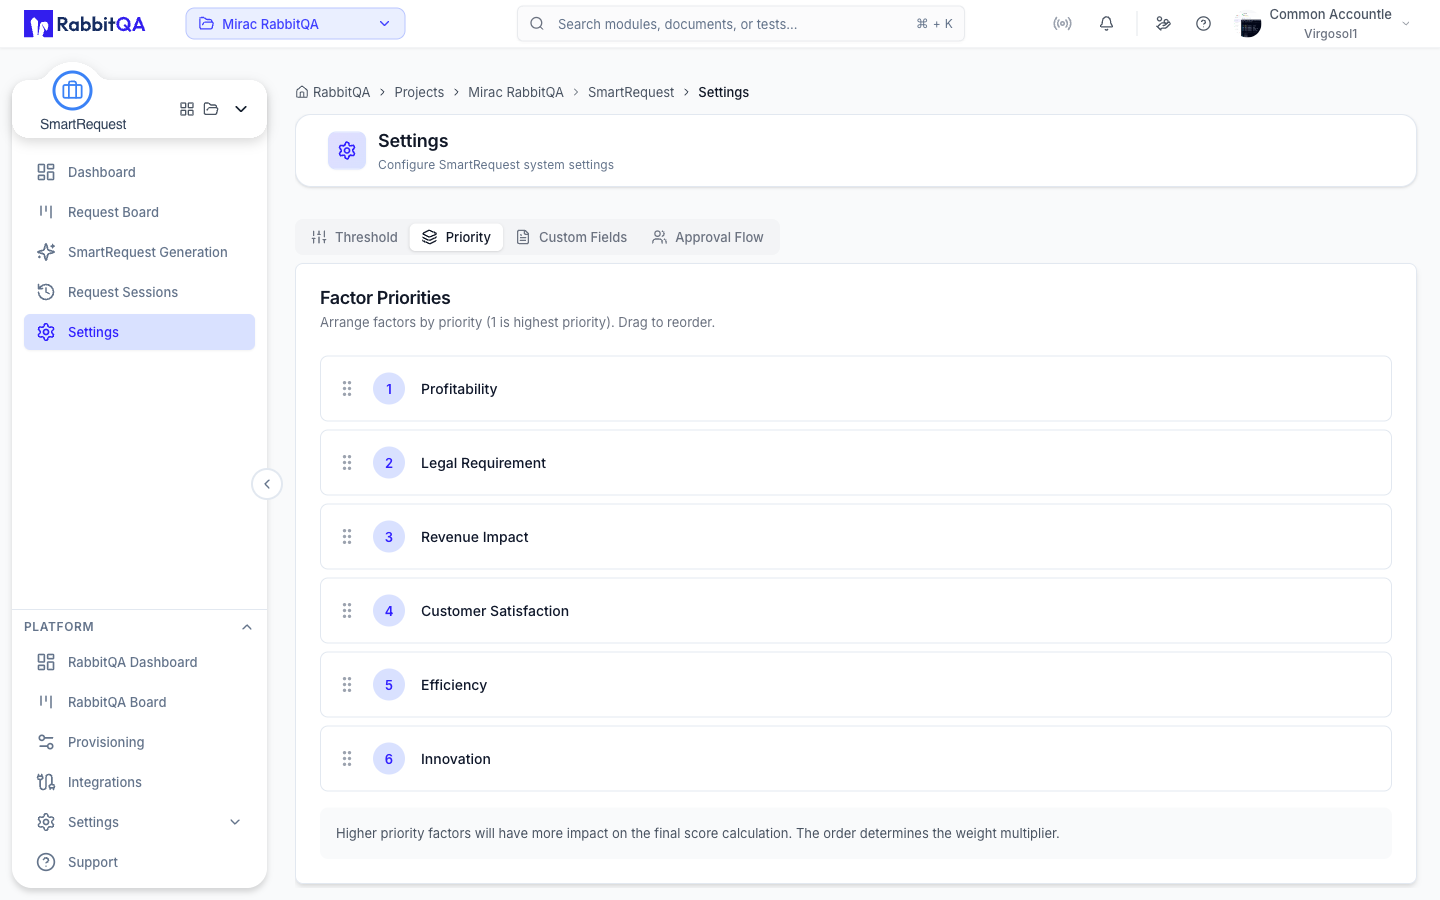Switch to the Threshold tab
The width and height of the screenshot is (1440, 900).
355,237
